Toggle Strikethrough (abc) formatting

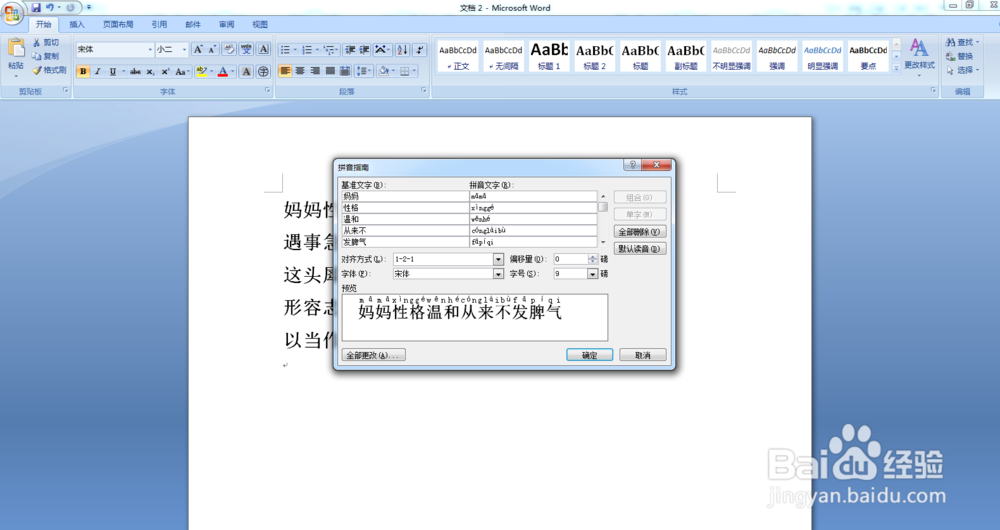pyautogui.click(x=135, y=71)
